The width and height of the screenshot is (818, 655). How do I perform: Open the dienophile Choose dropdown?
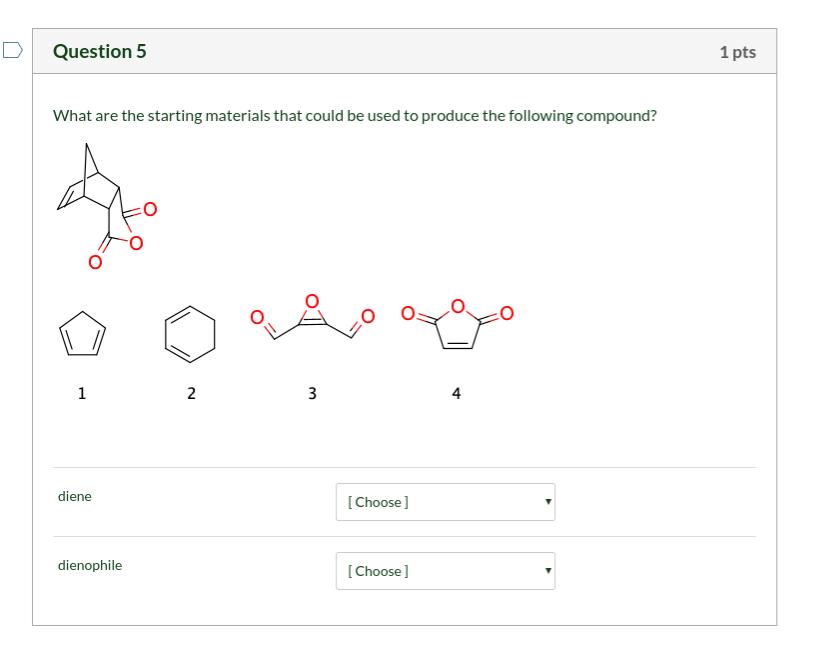click(x=445, y=571)
